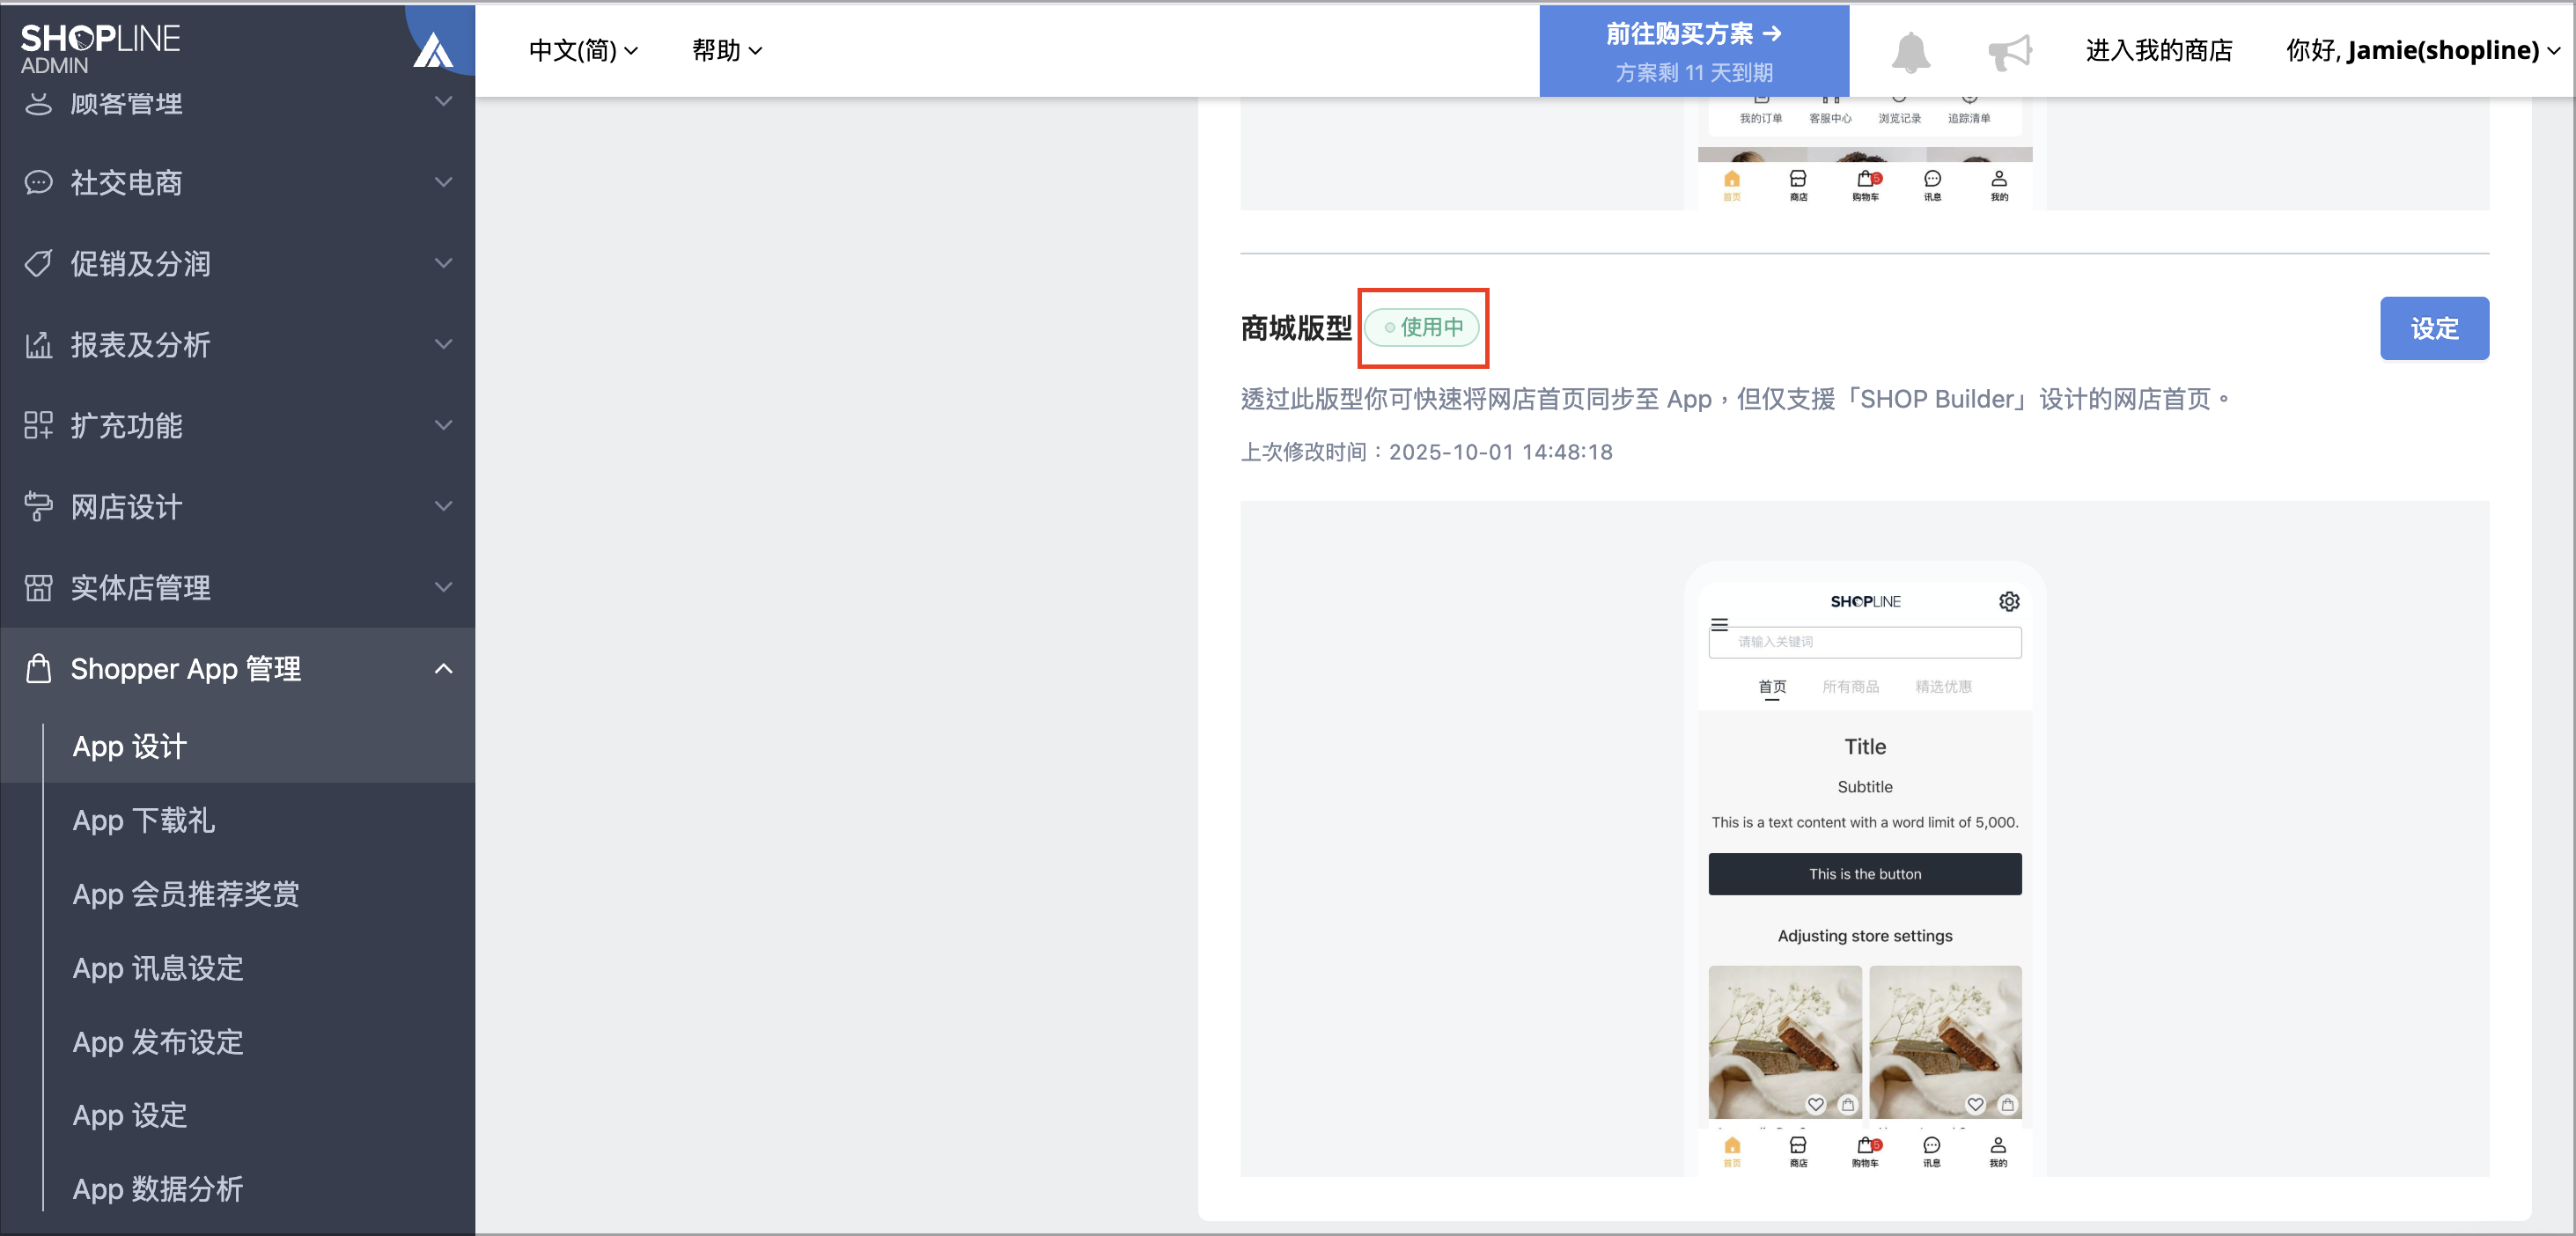Image resolution: width=2576 pixels, height=1236 pixels.
Task: Click the 网店设计 paint roller icon
Action: click(38, 507)
